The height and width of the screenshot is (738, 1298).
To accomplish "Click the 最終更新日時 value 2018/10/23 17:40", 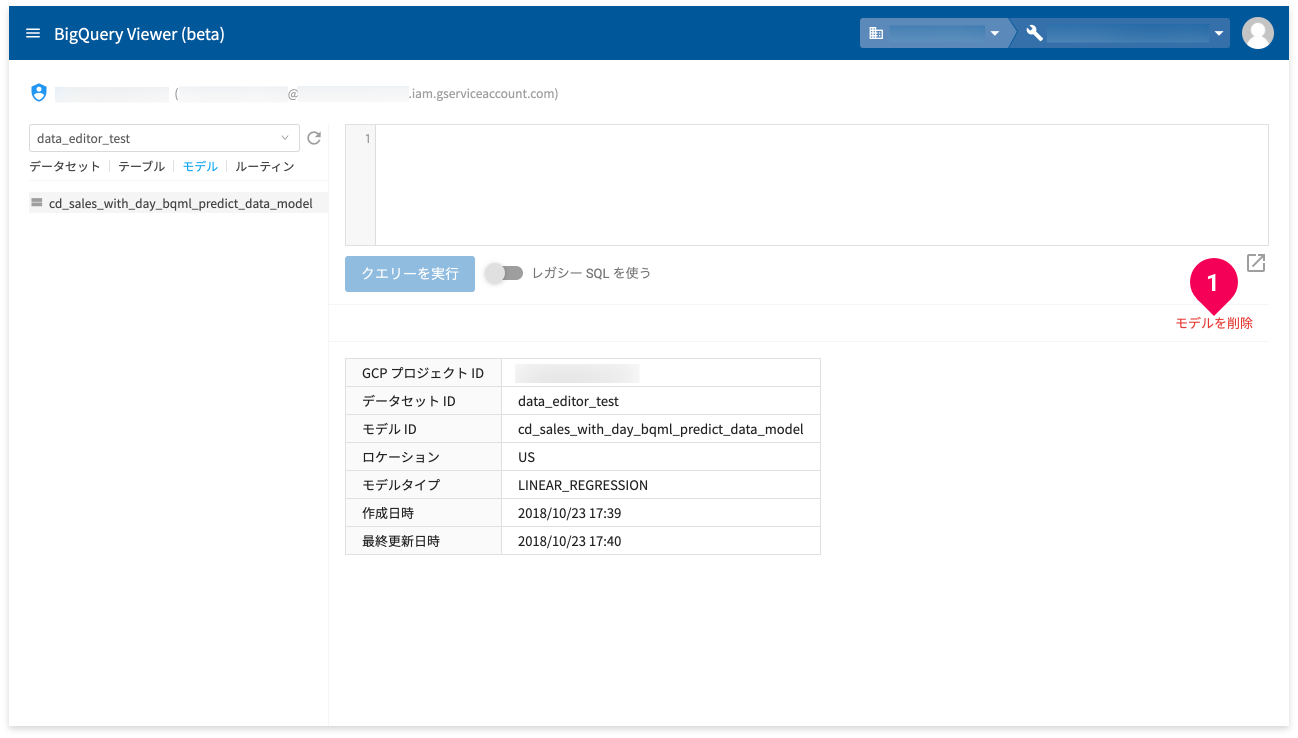I will 570,541.
